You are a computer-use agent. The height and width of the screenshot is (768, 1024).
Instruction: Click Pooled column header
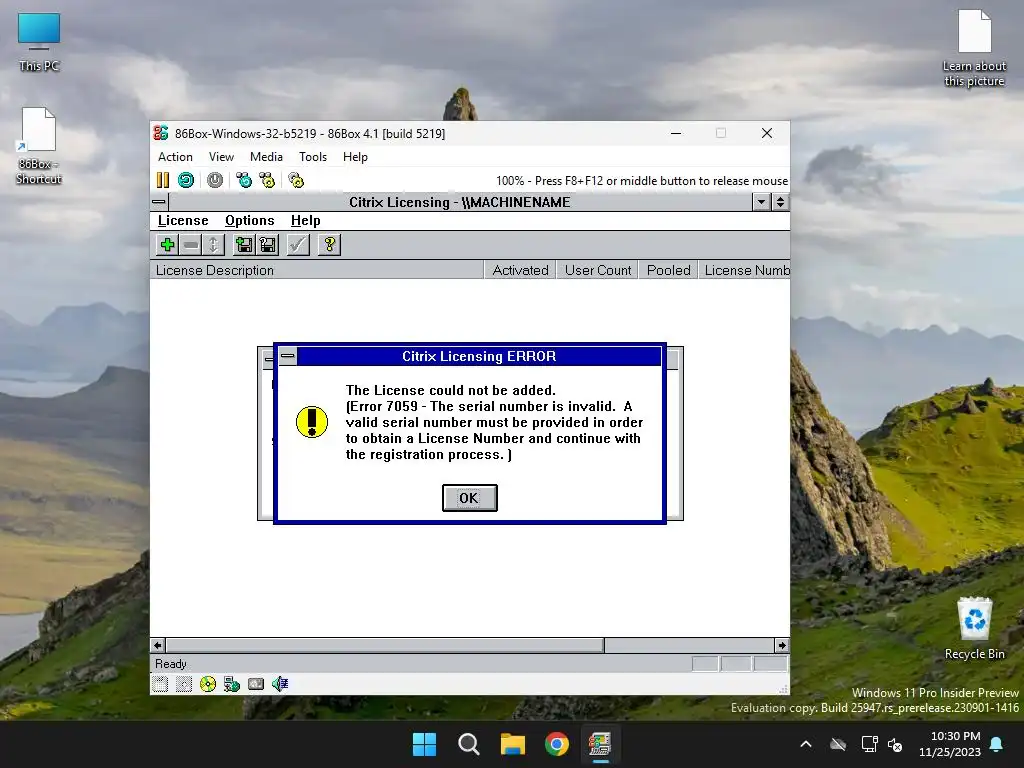coord(669,270)
